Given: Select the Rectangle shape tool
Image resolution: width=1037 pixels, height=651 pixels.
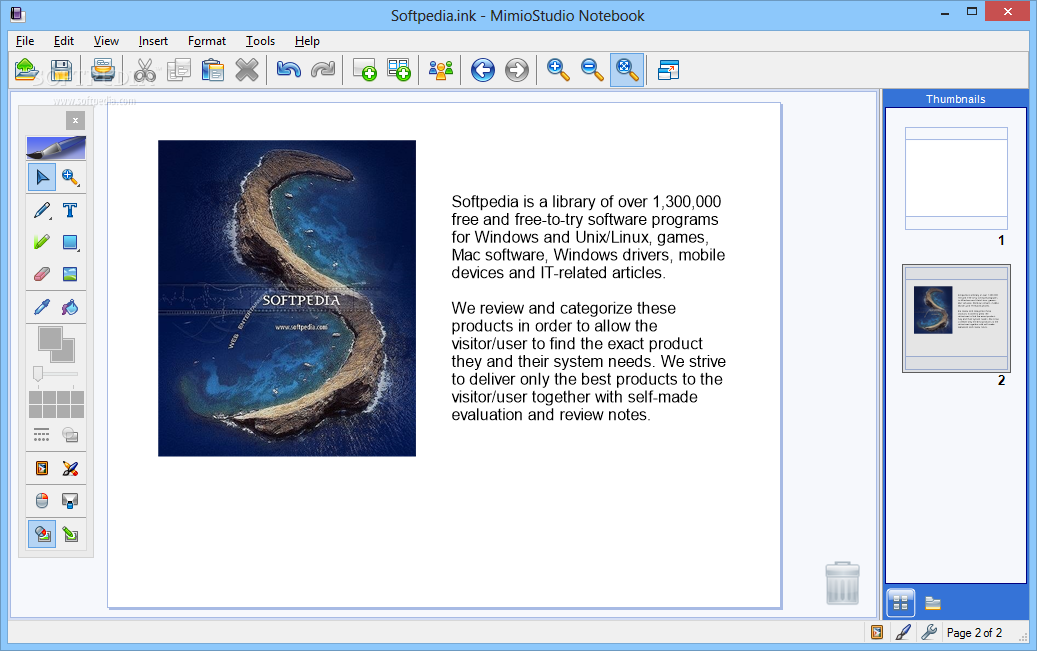Looking at the screenshot, I should 70,242.
